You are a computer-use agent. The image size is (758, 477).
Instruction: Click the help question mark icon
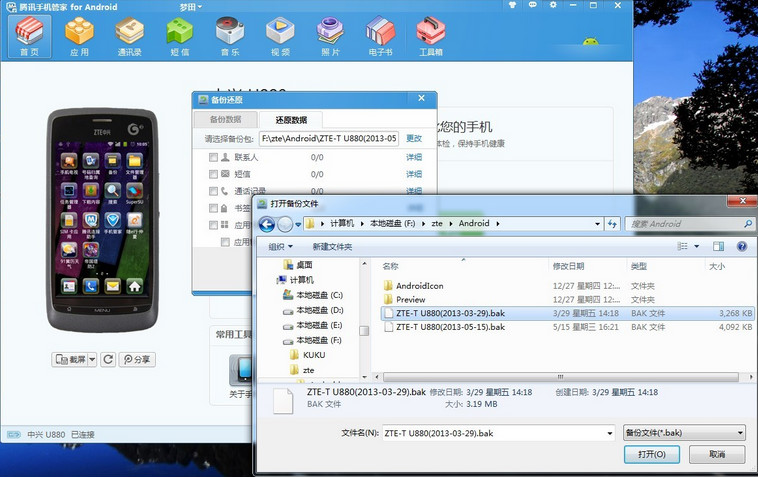[x=742, y=246]
